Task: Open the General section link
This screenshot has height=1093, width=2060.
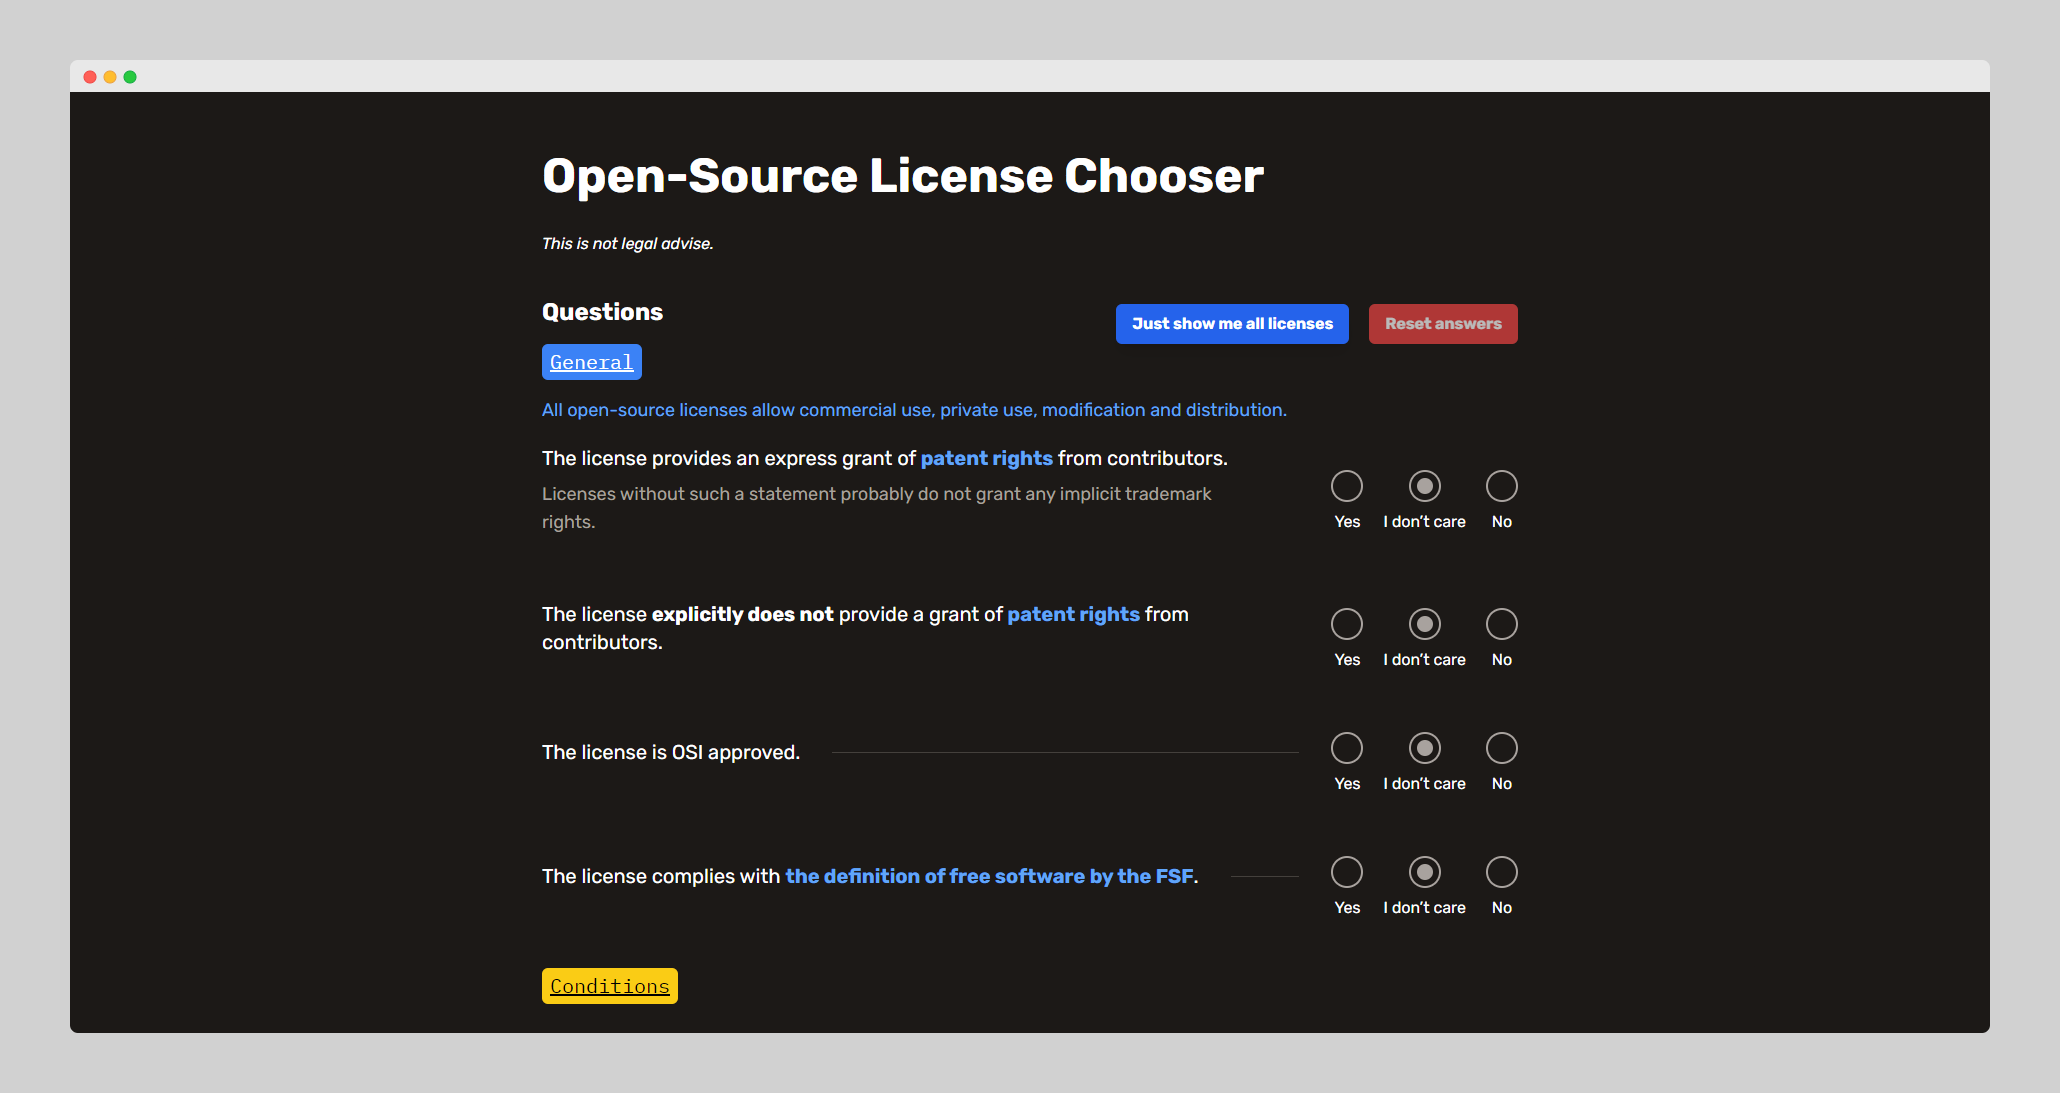Action: click(592, 362)
